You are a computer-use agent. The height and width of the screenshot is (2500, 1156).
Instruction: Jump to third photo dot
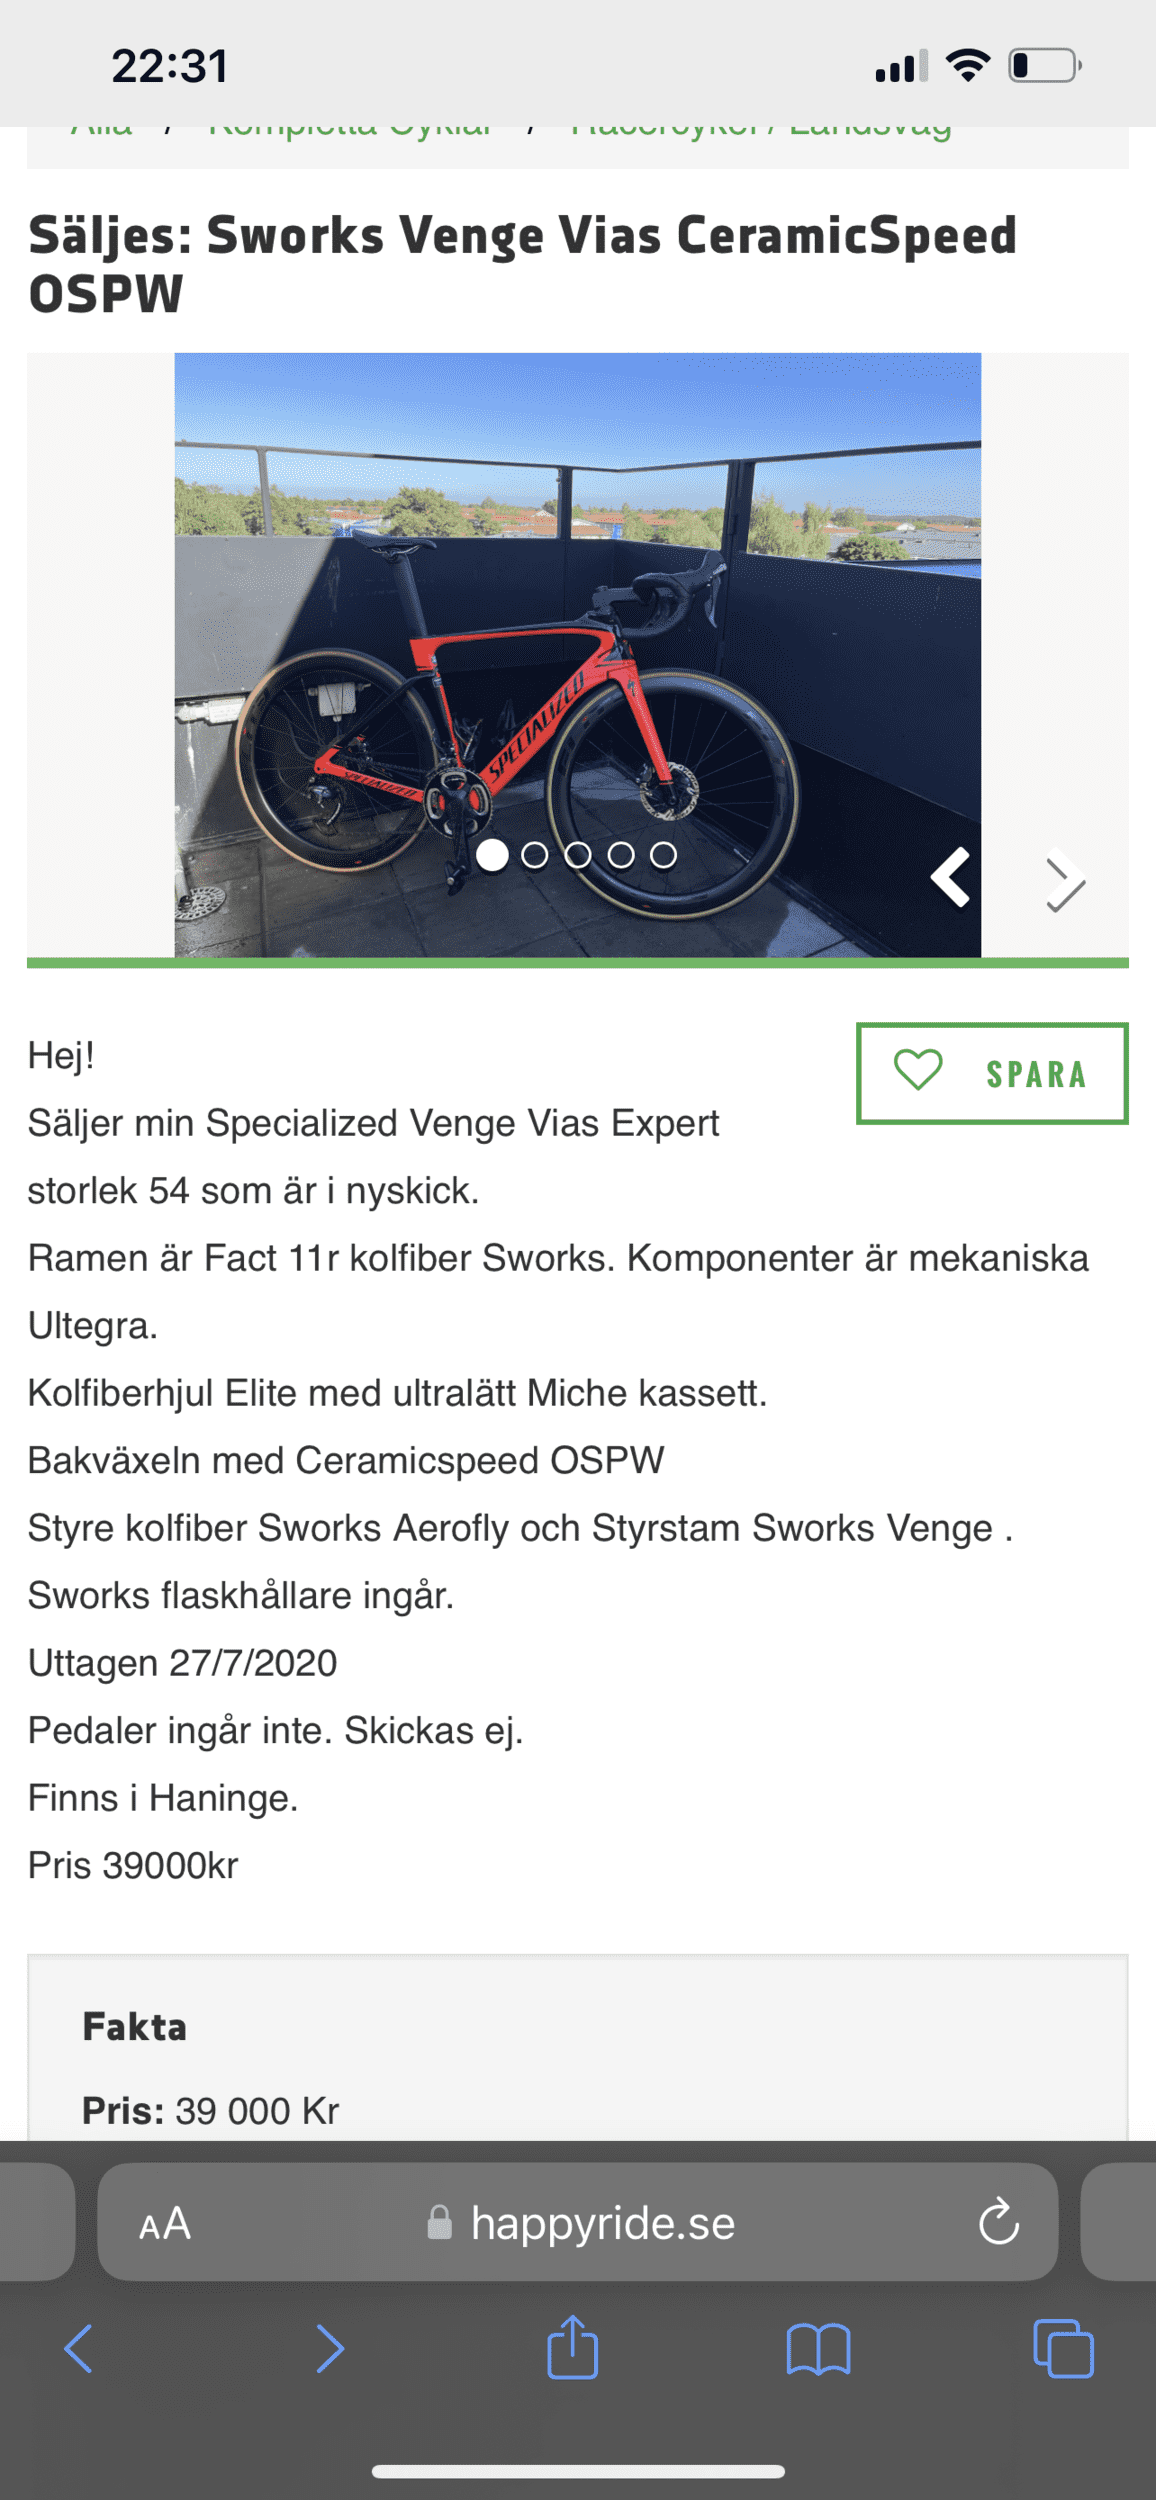point(578,855)
